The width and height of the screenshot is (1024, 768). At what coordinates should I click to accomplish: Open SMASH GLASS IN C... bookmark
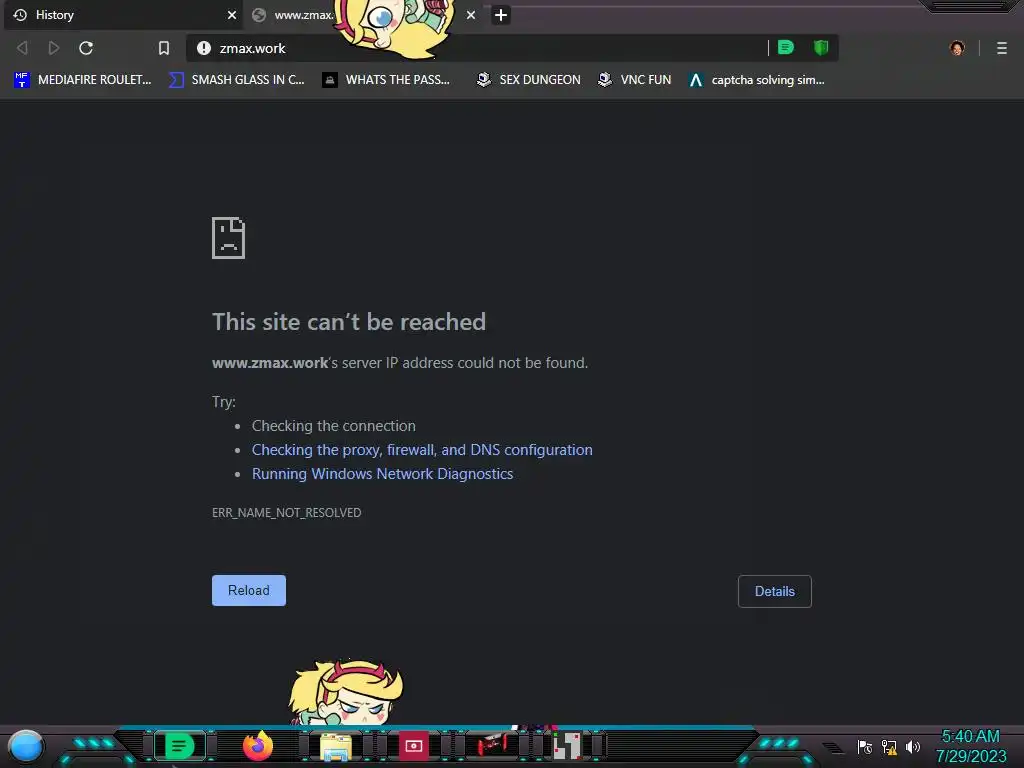(x=236, y=80)
